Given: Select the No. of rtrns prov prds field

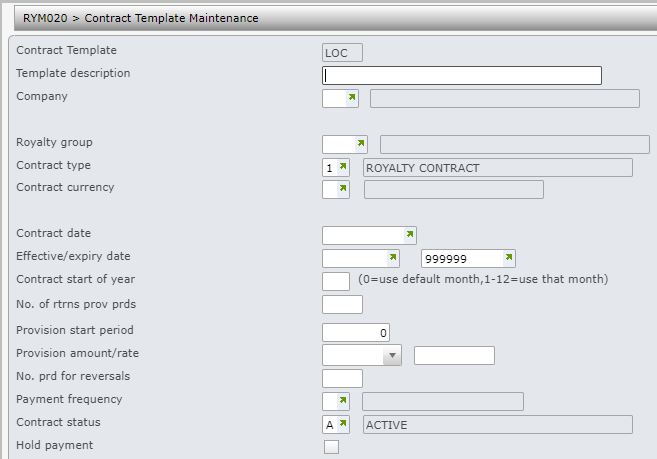Looking at the screenshot, I should (342, 304).
